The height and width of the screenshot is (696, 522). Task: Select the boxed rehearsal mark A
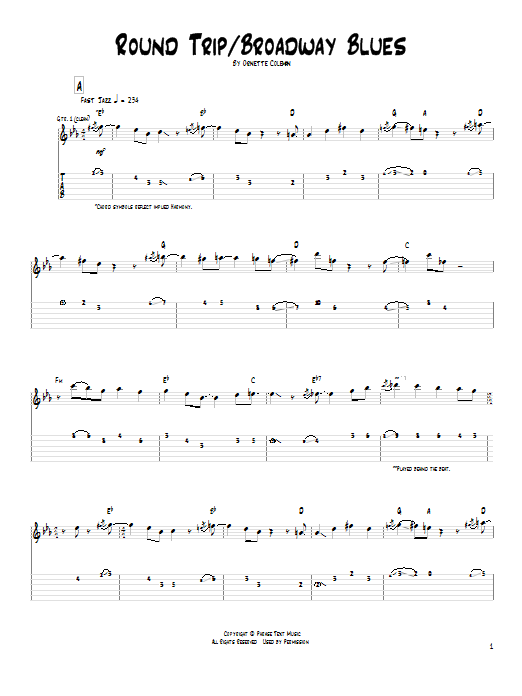[x=79, y=86]
